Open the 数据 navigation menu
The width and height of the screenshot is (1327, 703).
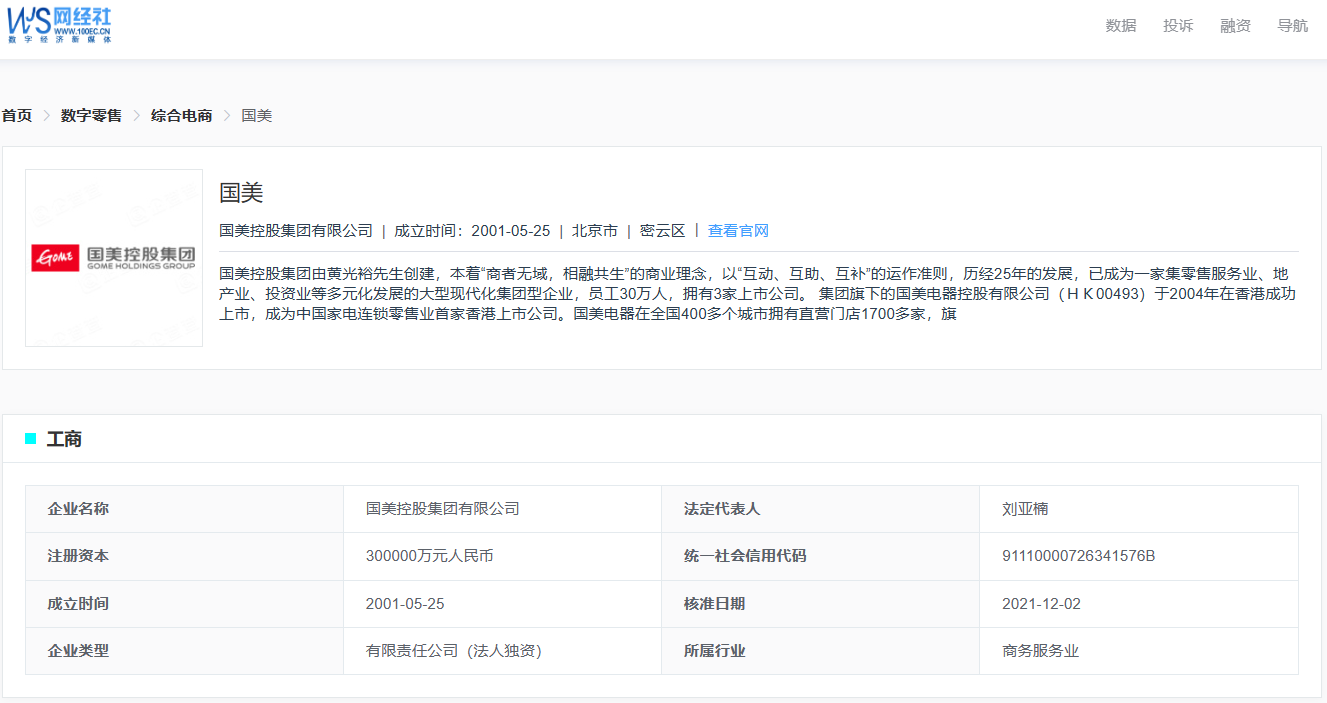point(1120,26)
